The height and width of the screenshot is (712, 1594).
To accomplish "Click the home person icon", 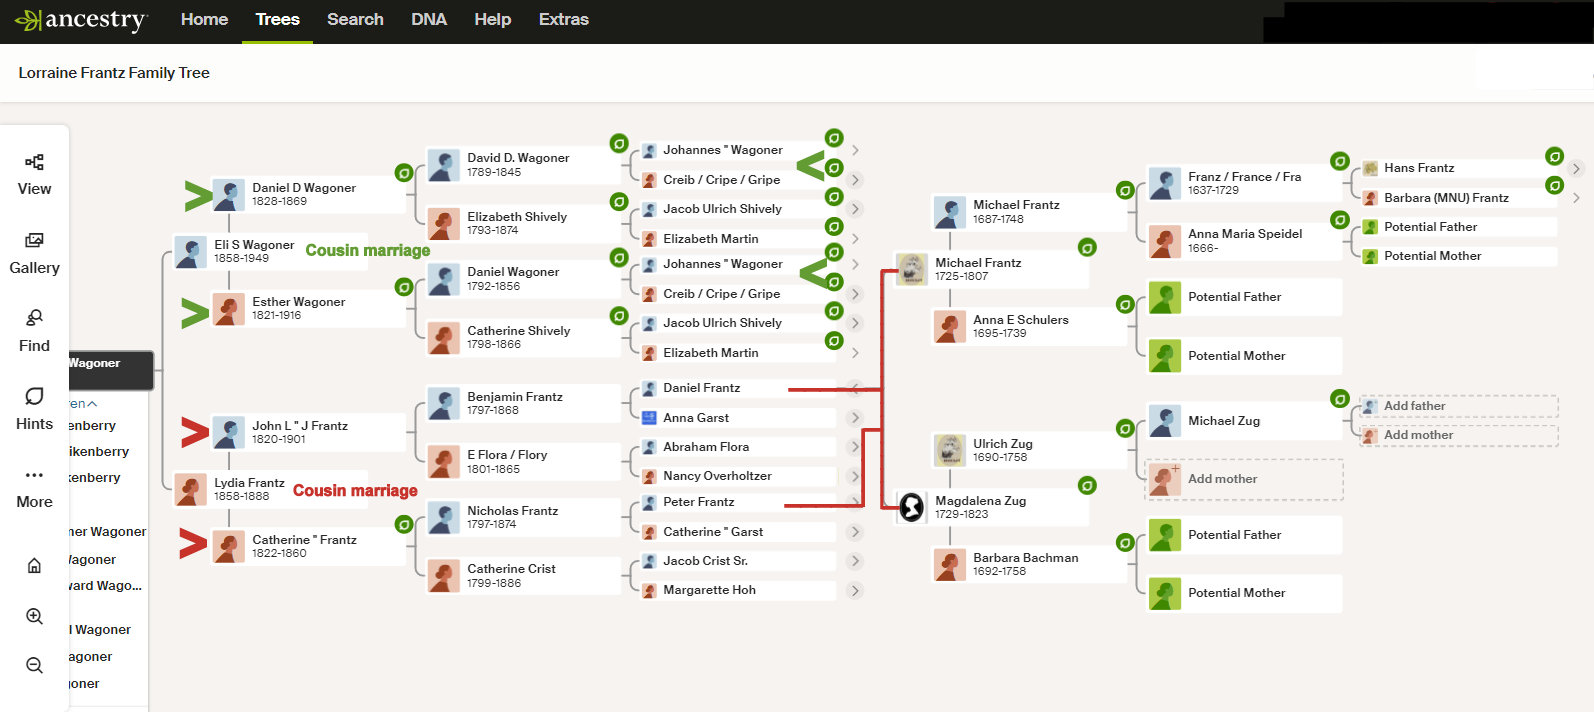I will [x=34, y=566].
